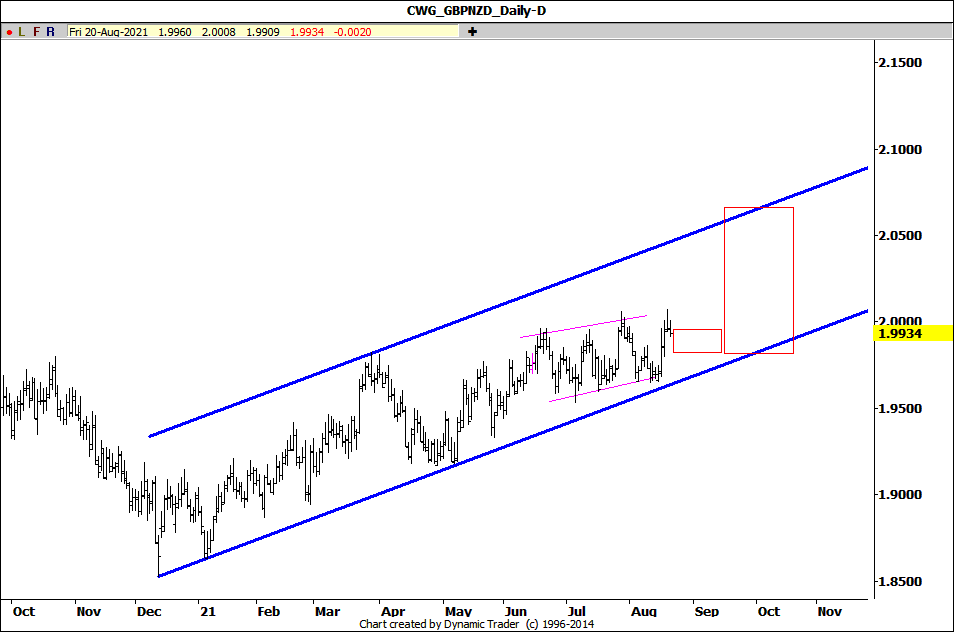Click the low price 1.9909
The height and width of the screenshot is (632, 954).
pyautogui.click(x=263, y=32)
